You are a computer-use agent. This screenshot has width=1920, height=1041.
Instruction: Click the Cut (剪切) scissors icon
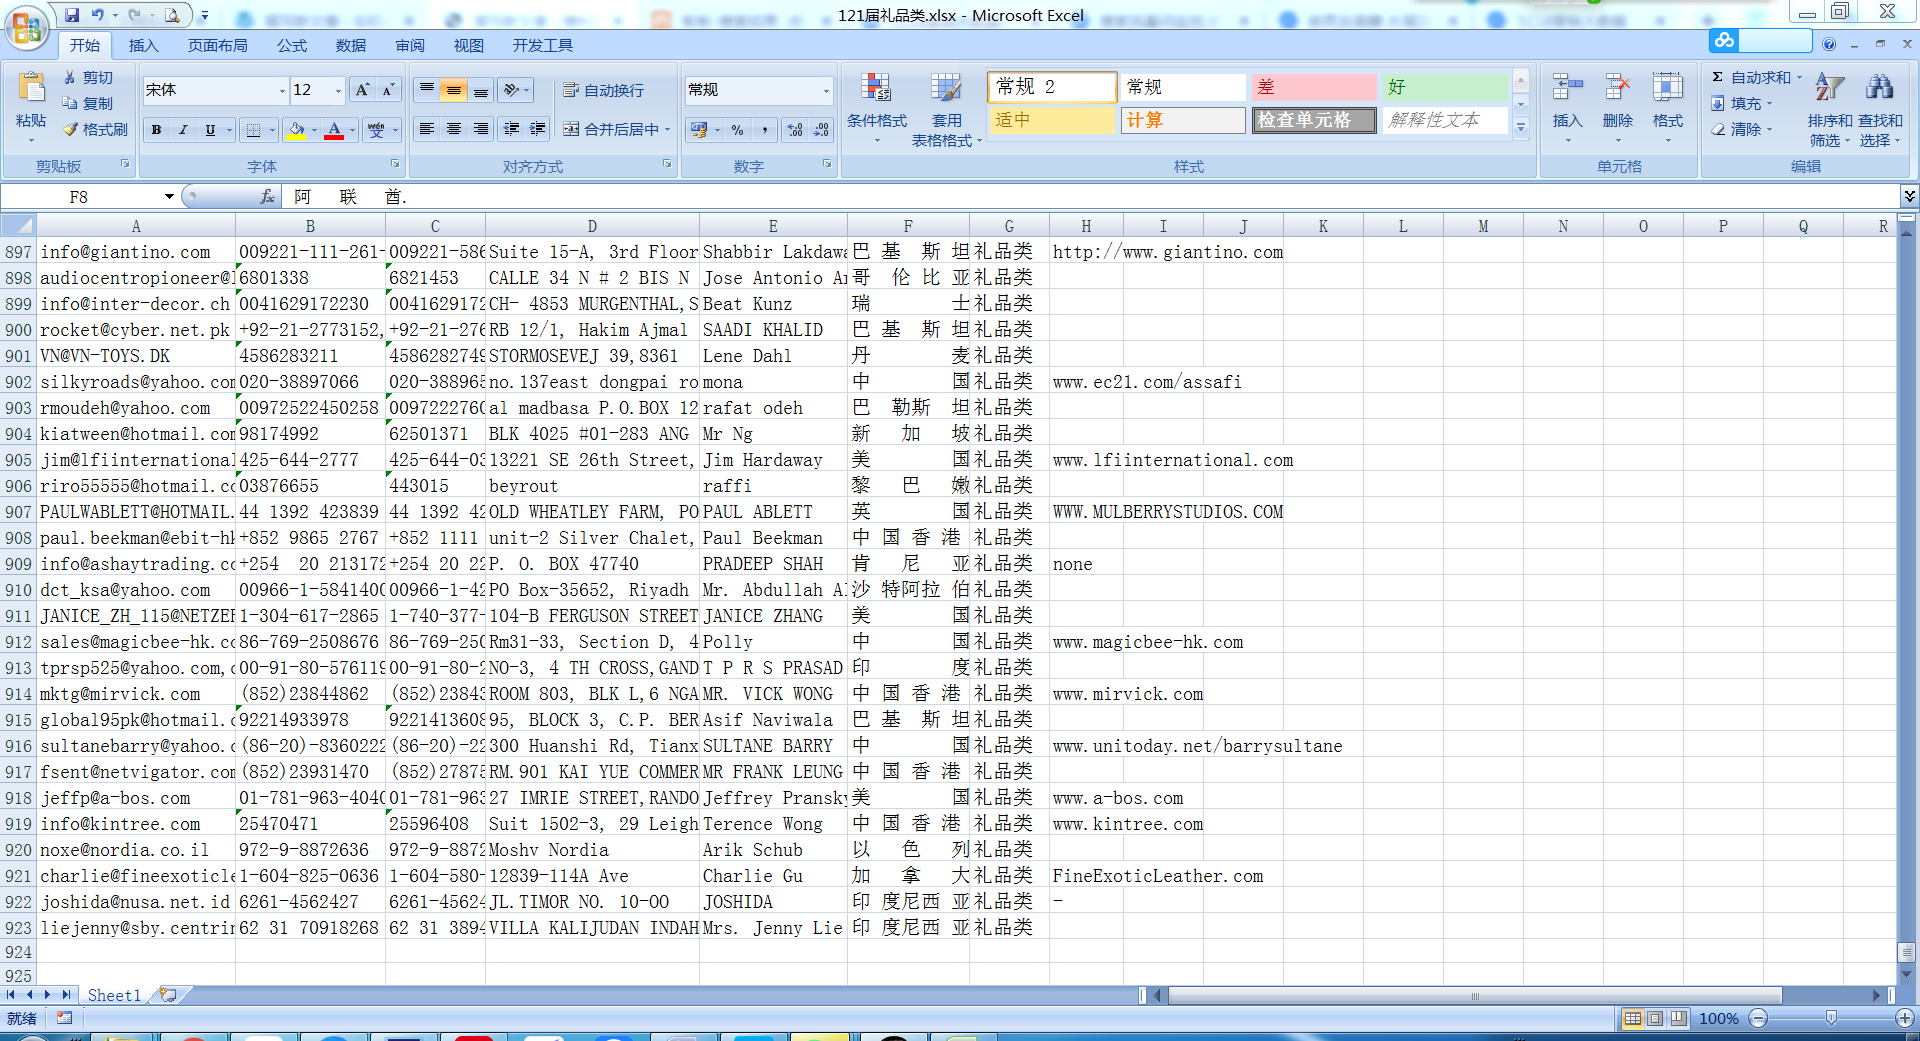coord(70,78)
